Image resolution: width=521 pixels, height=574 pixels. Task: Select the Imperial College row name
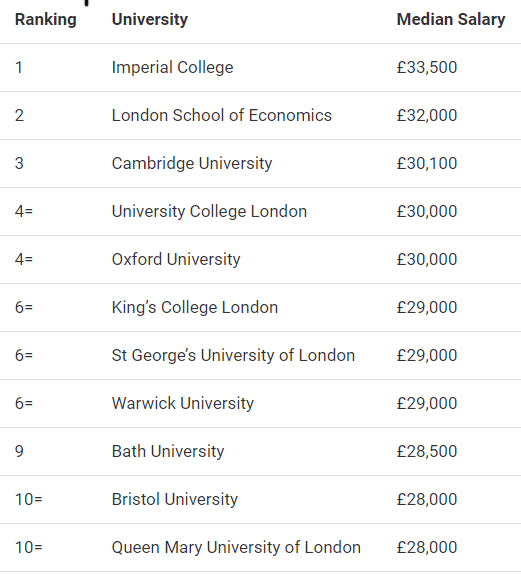pyautogui.click(x=172, y=67)
